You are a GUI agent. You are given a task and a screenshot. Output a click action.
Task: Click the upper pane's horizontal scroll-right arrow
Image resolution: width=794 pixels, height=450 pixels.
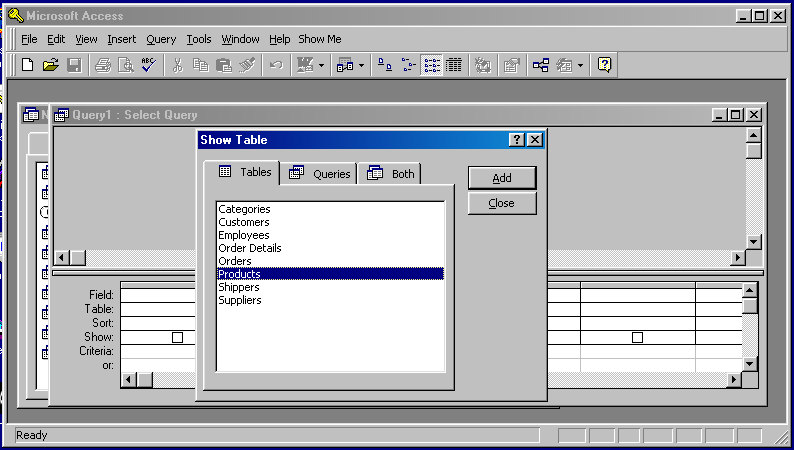[x=738, y=258]
